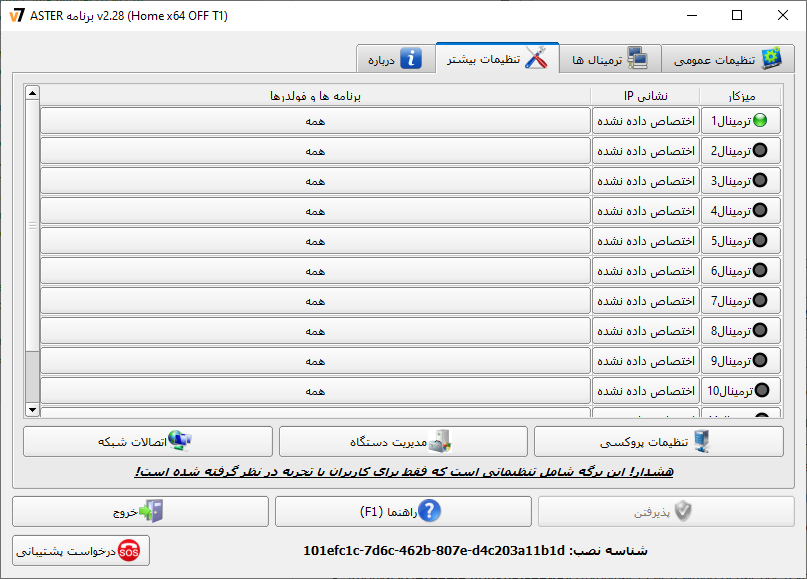Click the IP address cell for ترمینال3
Image resolution: width=807 pixels, height=579 pixels.
646,181
